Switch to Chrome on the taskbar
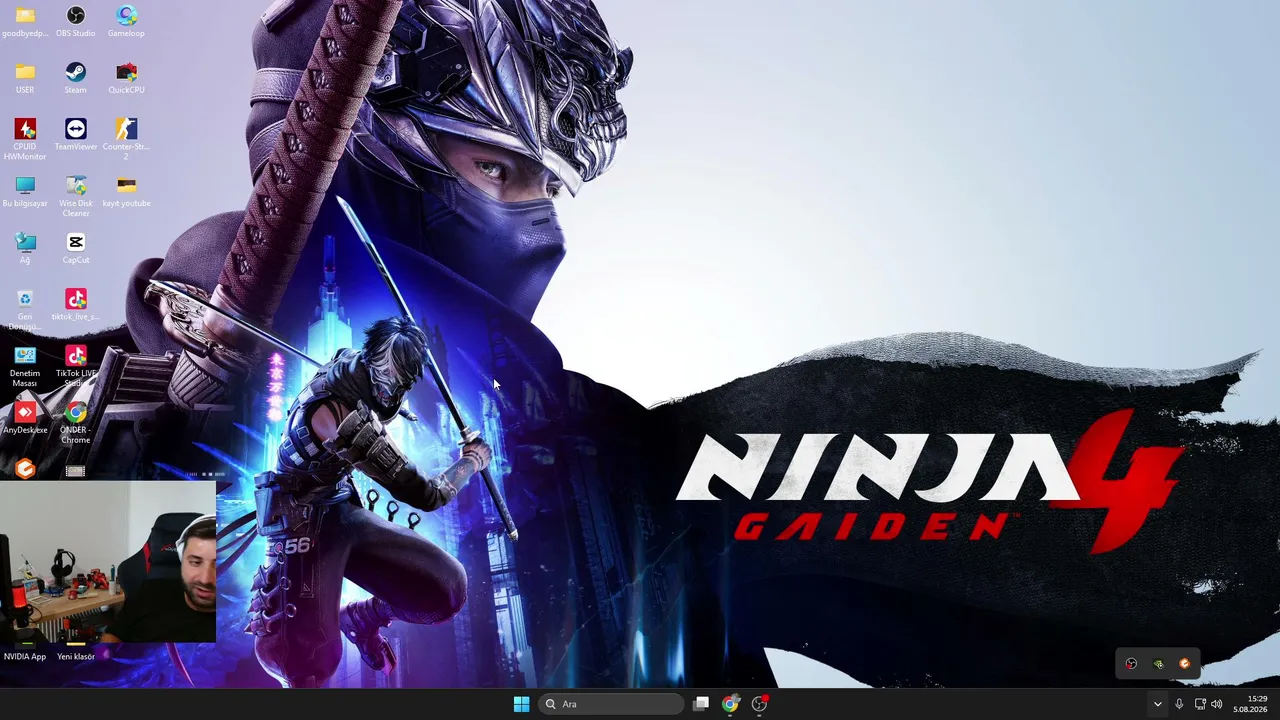 730,704
